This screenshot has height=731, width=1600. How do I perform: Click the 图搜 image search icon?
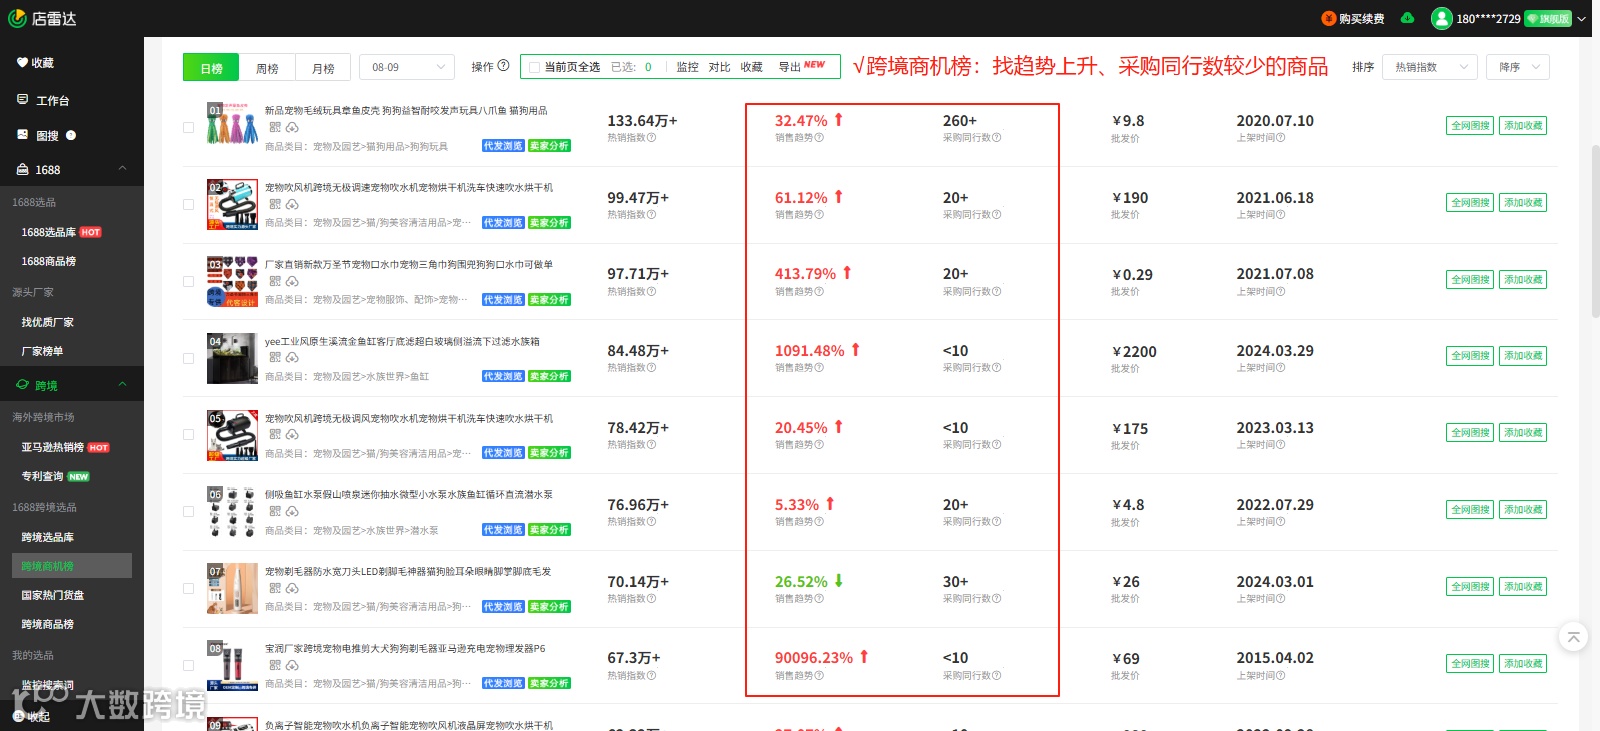click(x=22, y=135)
